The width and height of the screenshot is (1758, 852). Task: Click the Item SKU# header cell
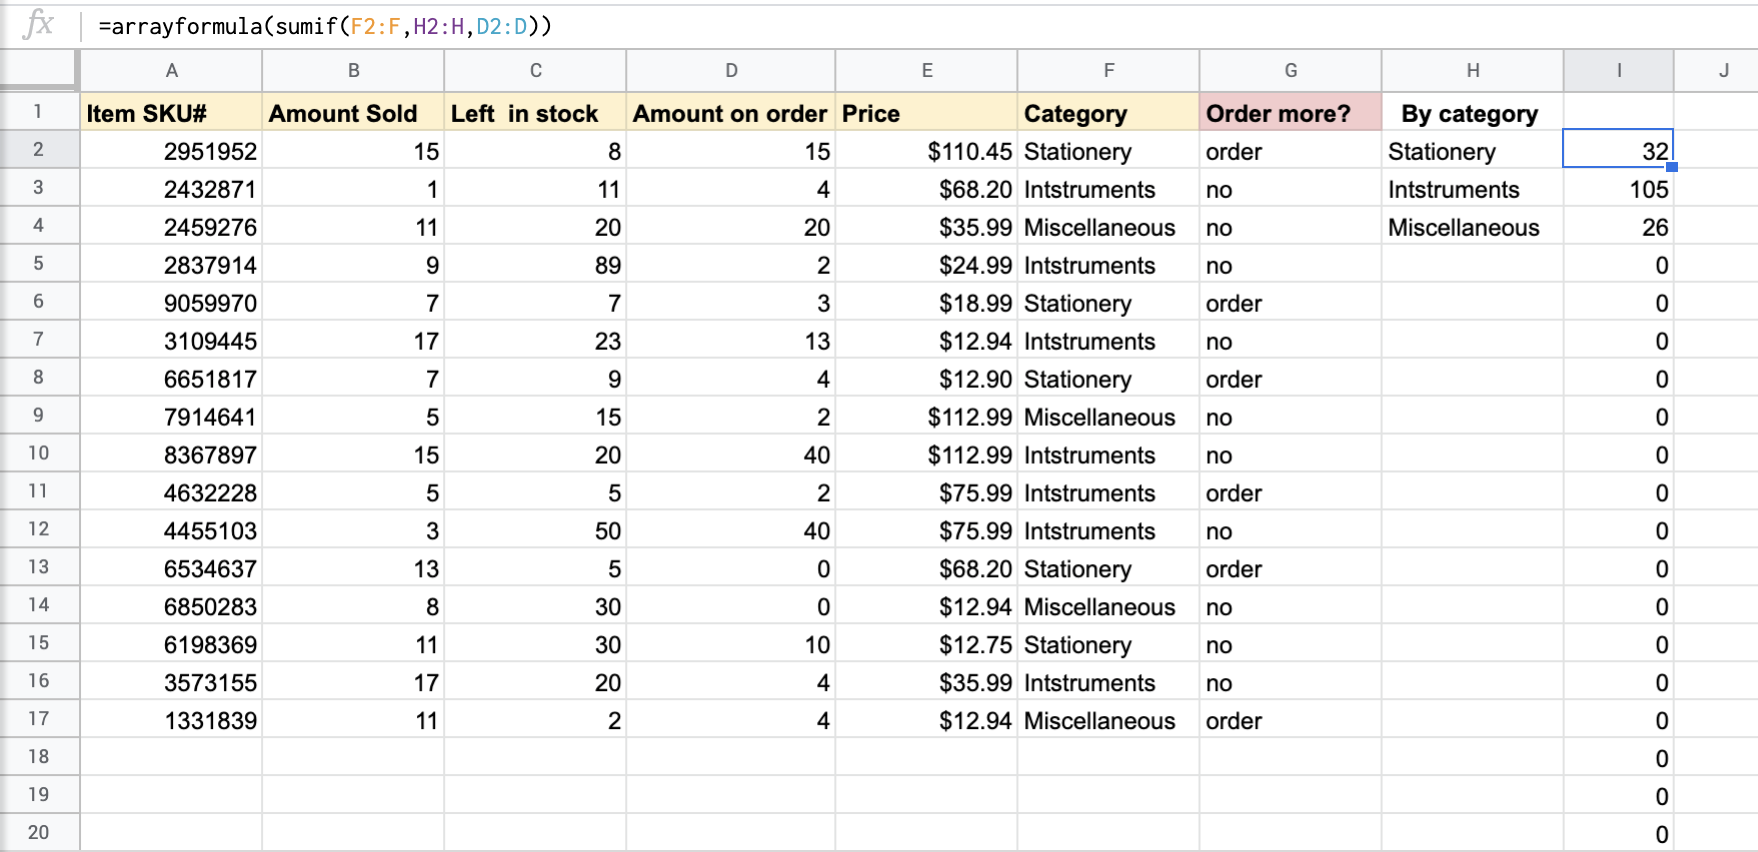tap(171, 113)
